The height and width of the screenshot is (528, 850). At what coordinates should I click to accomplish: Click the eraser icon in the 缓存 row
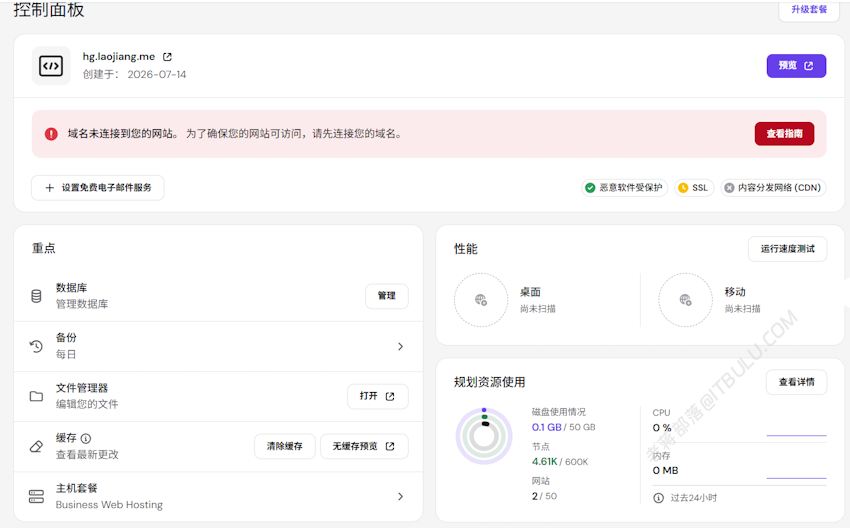(x=36, y=446)
